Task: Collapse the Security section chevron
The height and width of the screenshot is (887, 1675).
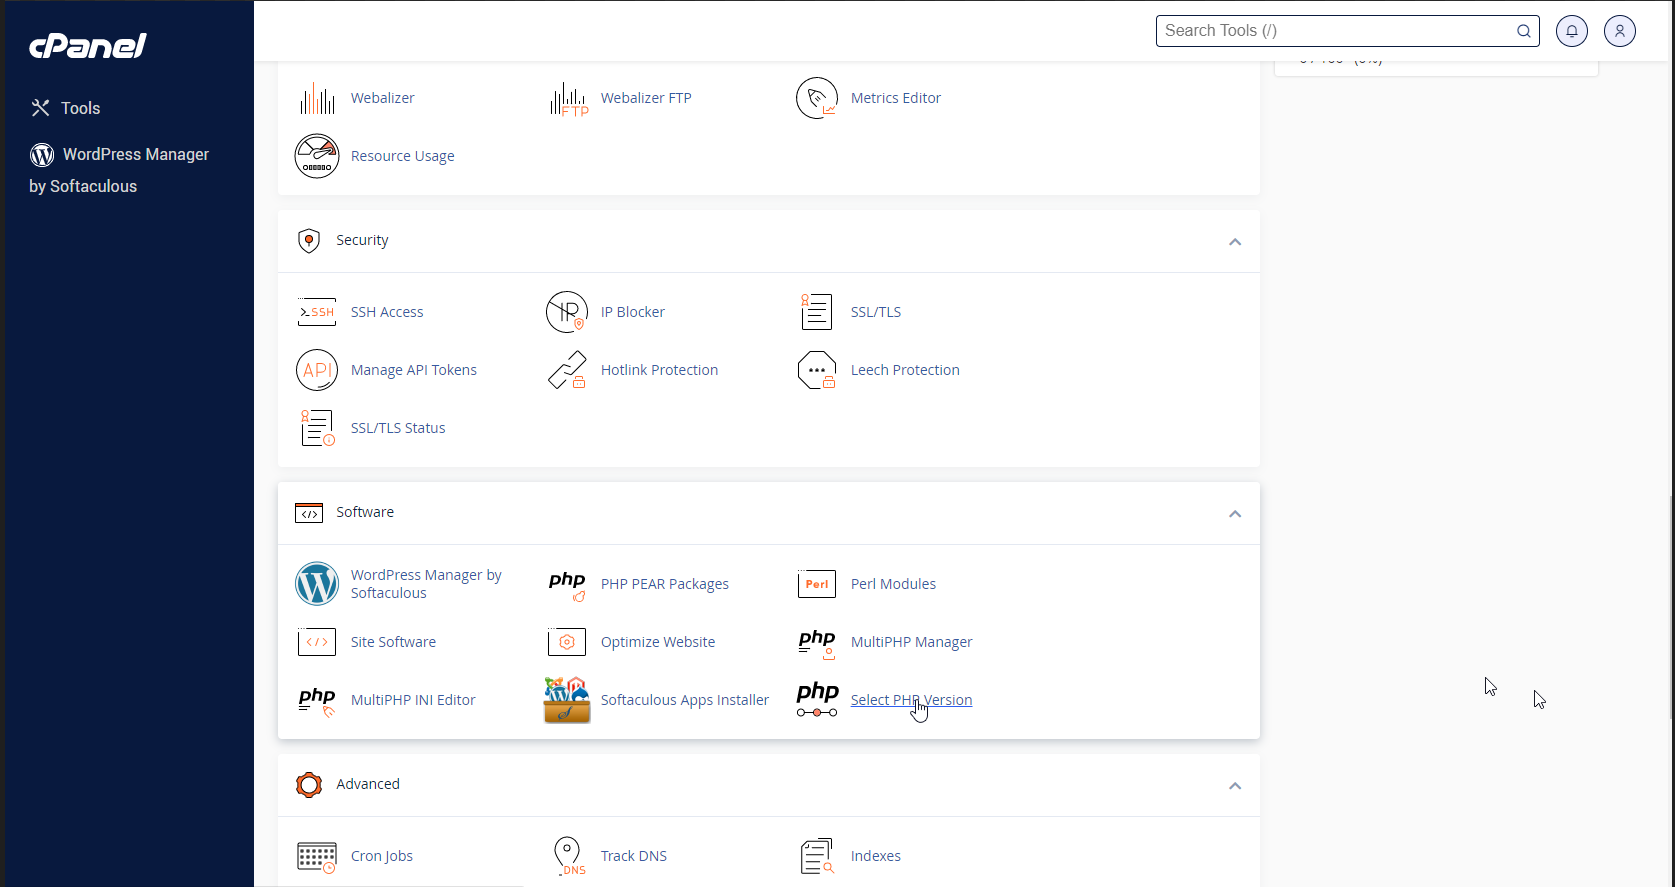Action: tap(1235, 242)
